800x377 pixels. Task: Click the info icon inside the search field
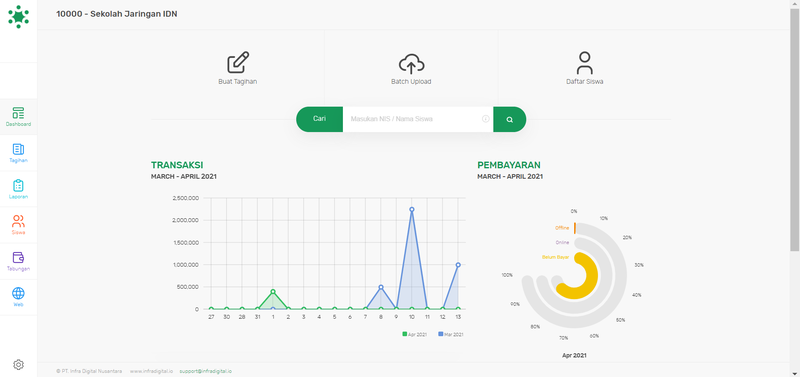(486, 119)
